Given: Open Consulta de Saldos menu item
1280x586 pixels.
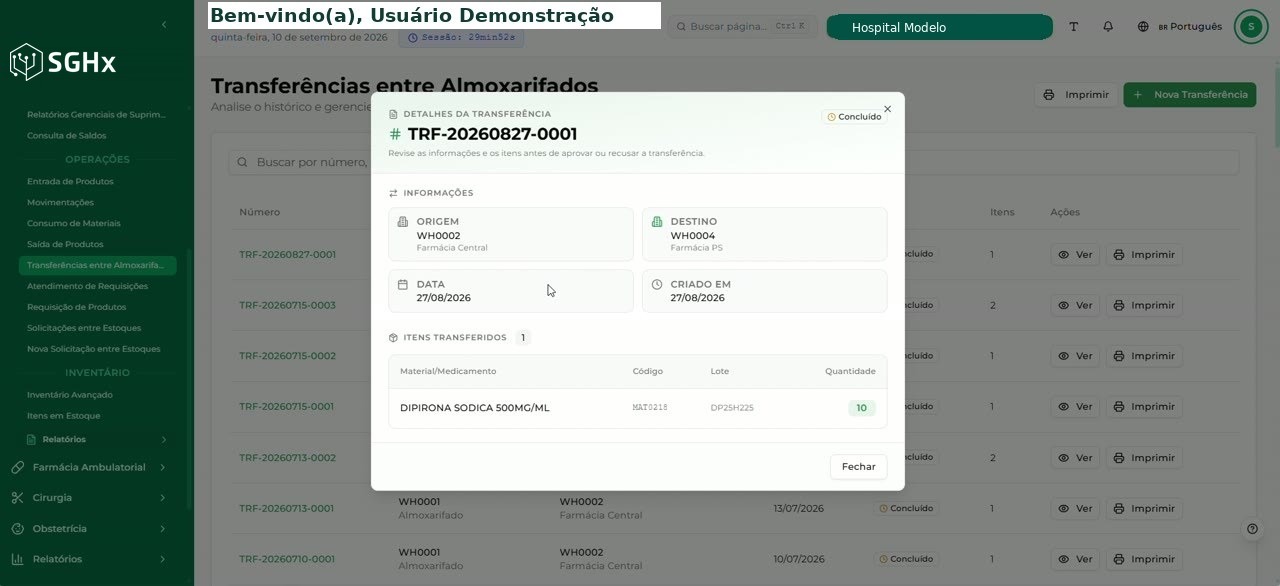Looking at the screenshot, I should click(66, 136).
